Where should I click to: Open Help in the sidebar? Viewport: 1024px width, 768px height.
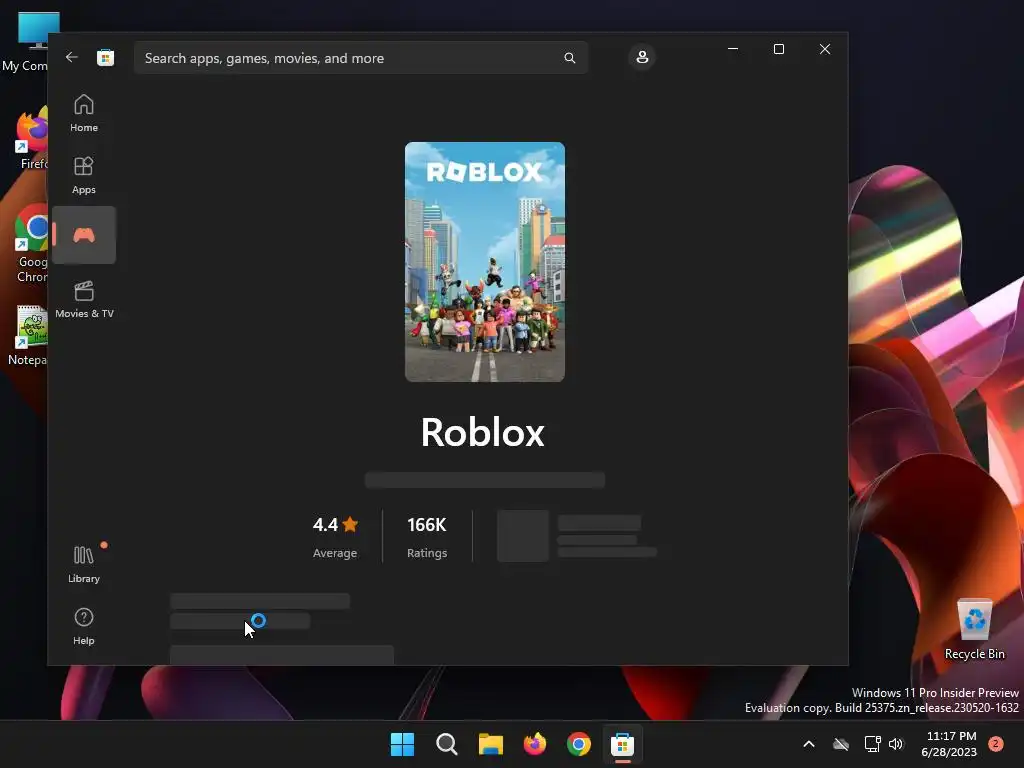coord(84,626)
